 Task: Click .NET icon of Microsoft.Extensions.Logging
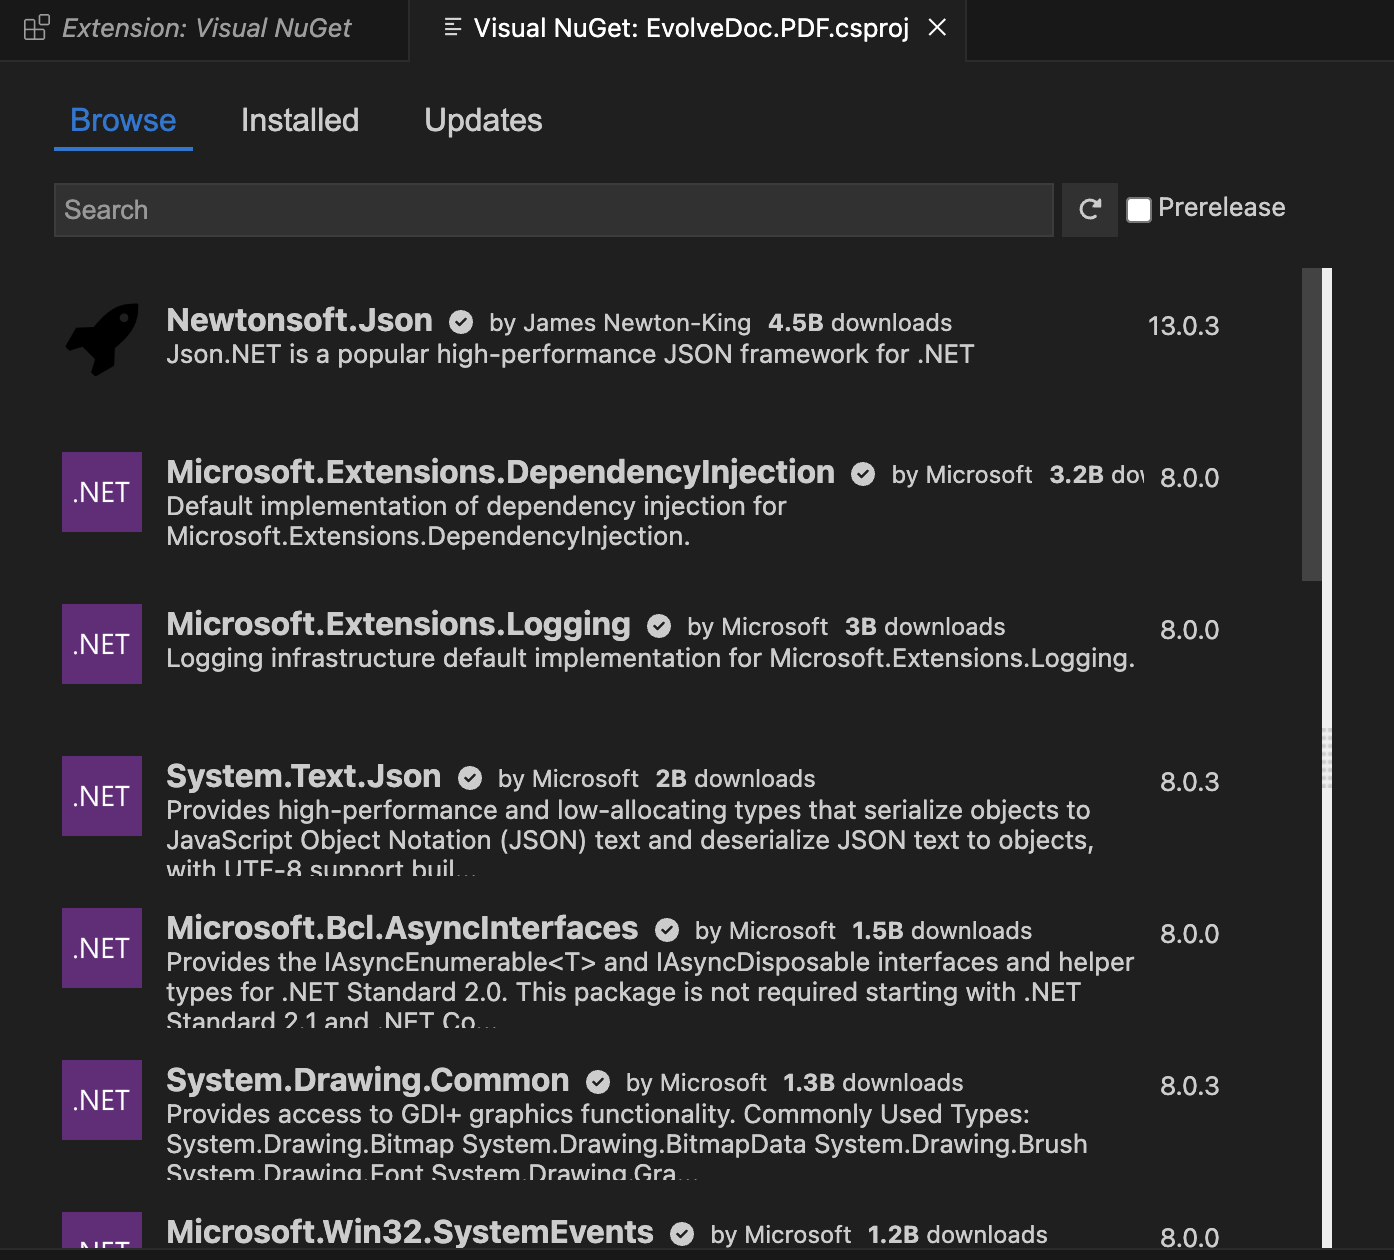pos(102,644)
